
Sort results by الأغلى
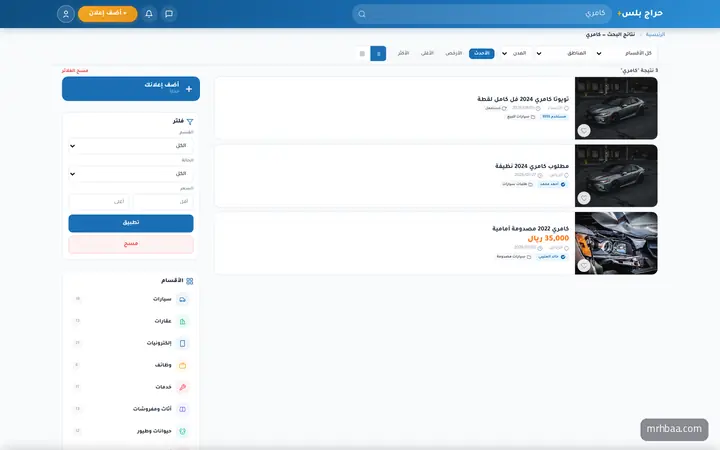(x=428, y=54)
